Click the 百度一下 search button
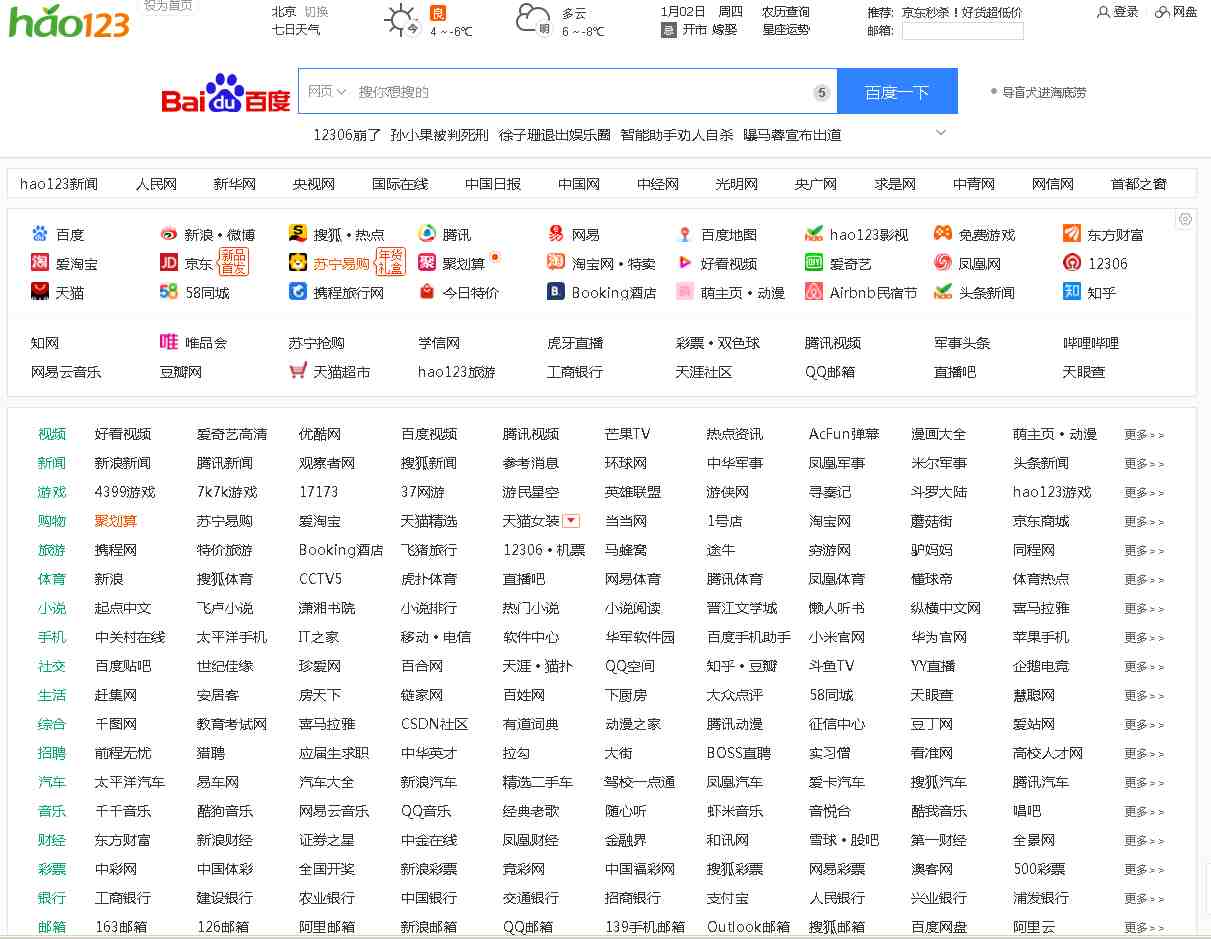 pyautogui.click(x=897, y=90)
